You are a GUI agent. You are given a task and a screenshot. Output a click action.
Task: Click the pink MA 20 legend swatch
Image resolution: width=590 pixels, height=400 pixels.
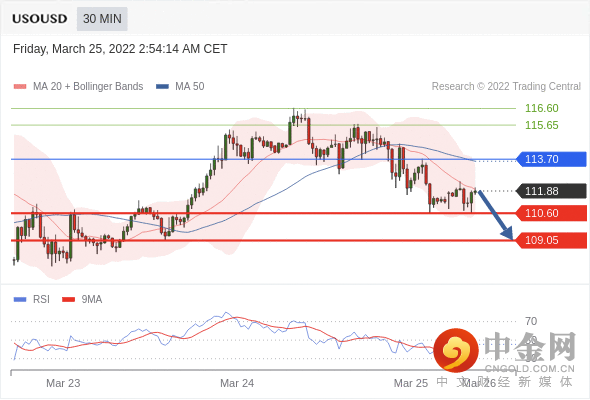20,87
